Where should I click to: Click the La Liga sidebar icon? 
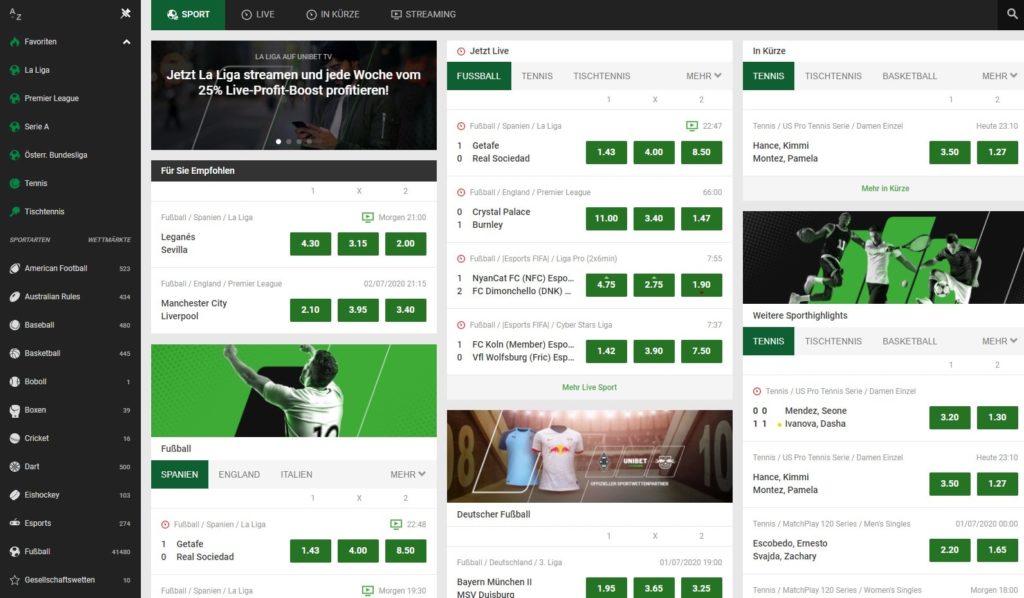[14, 70]
